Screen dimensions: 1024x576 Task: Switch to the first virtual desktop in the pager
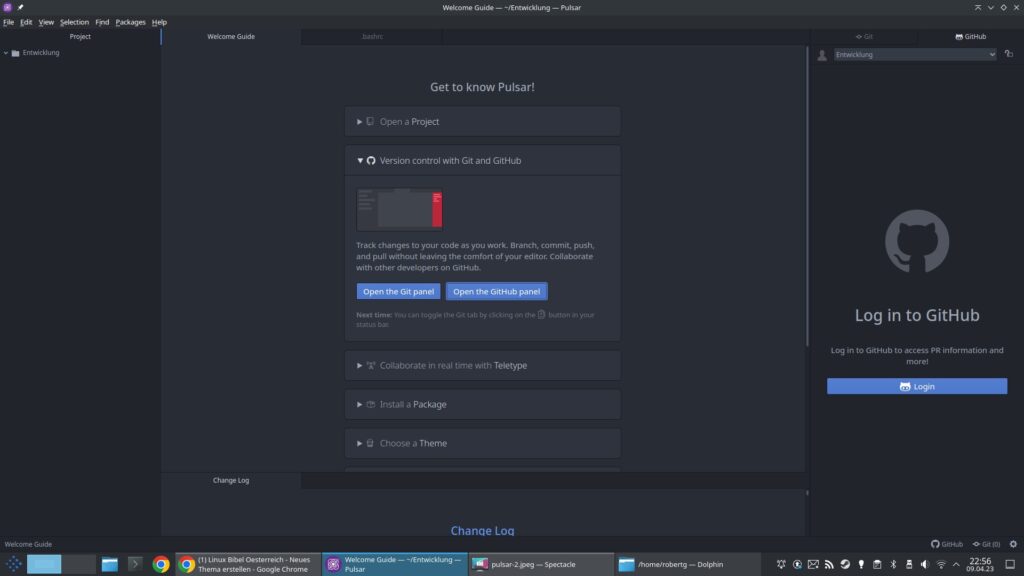(x=44, y=564)
